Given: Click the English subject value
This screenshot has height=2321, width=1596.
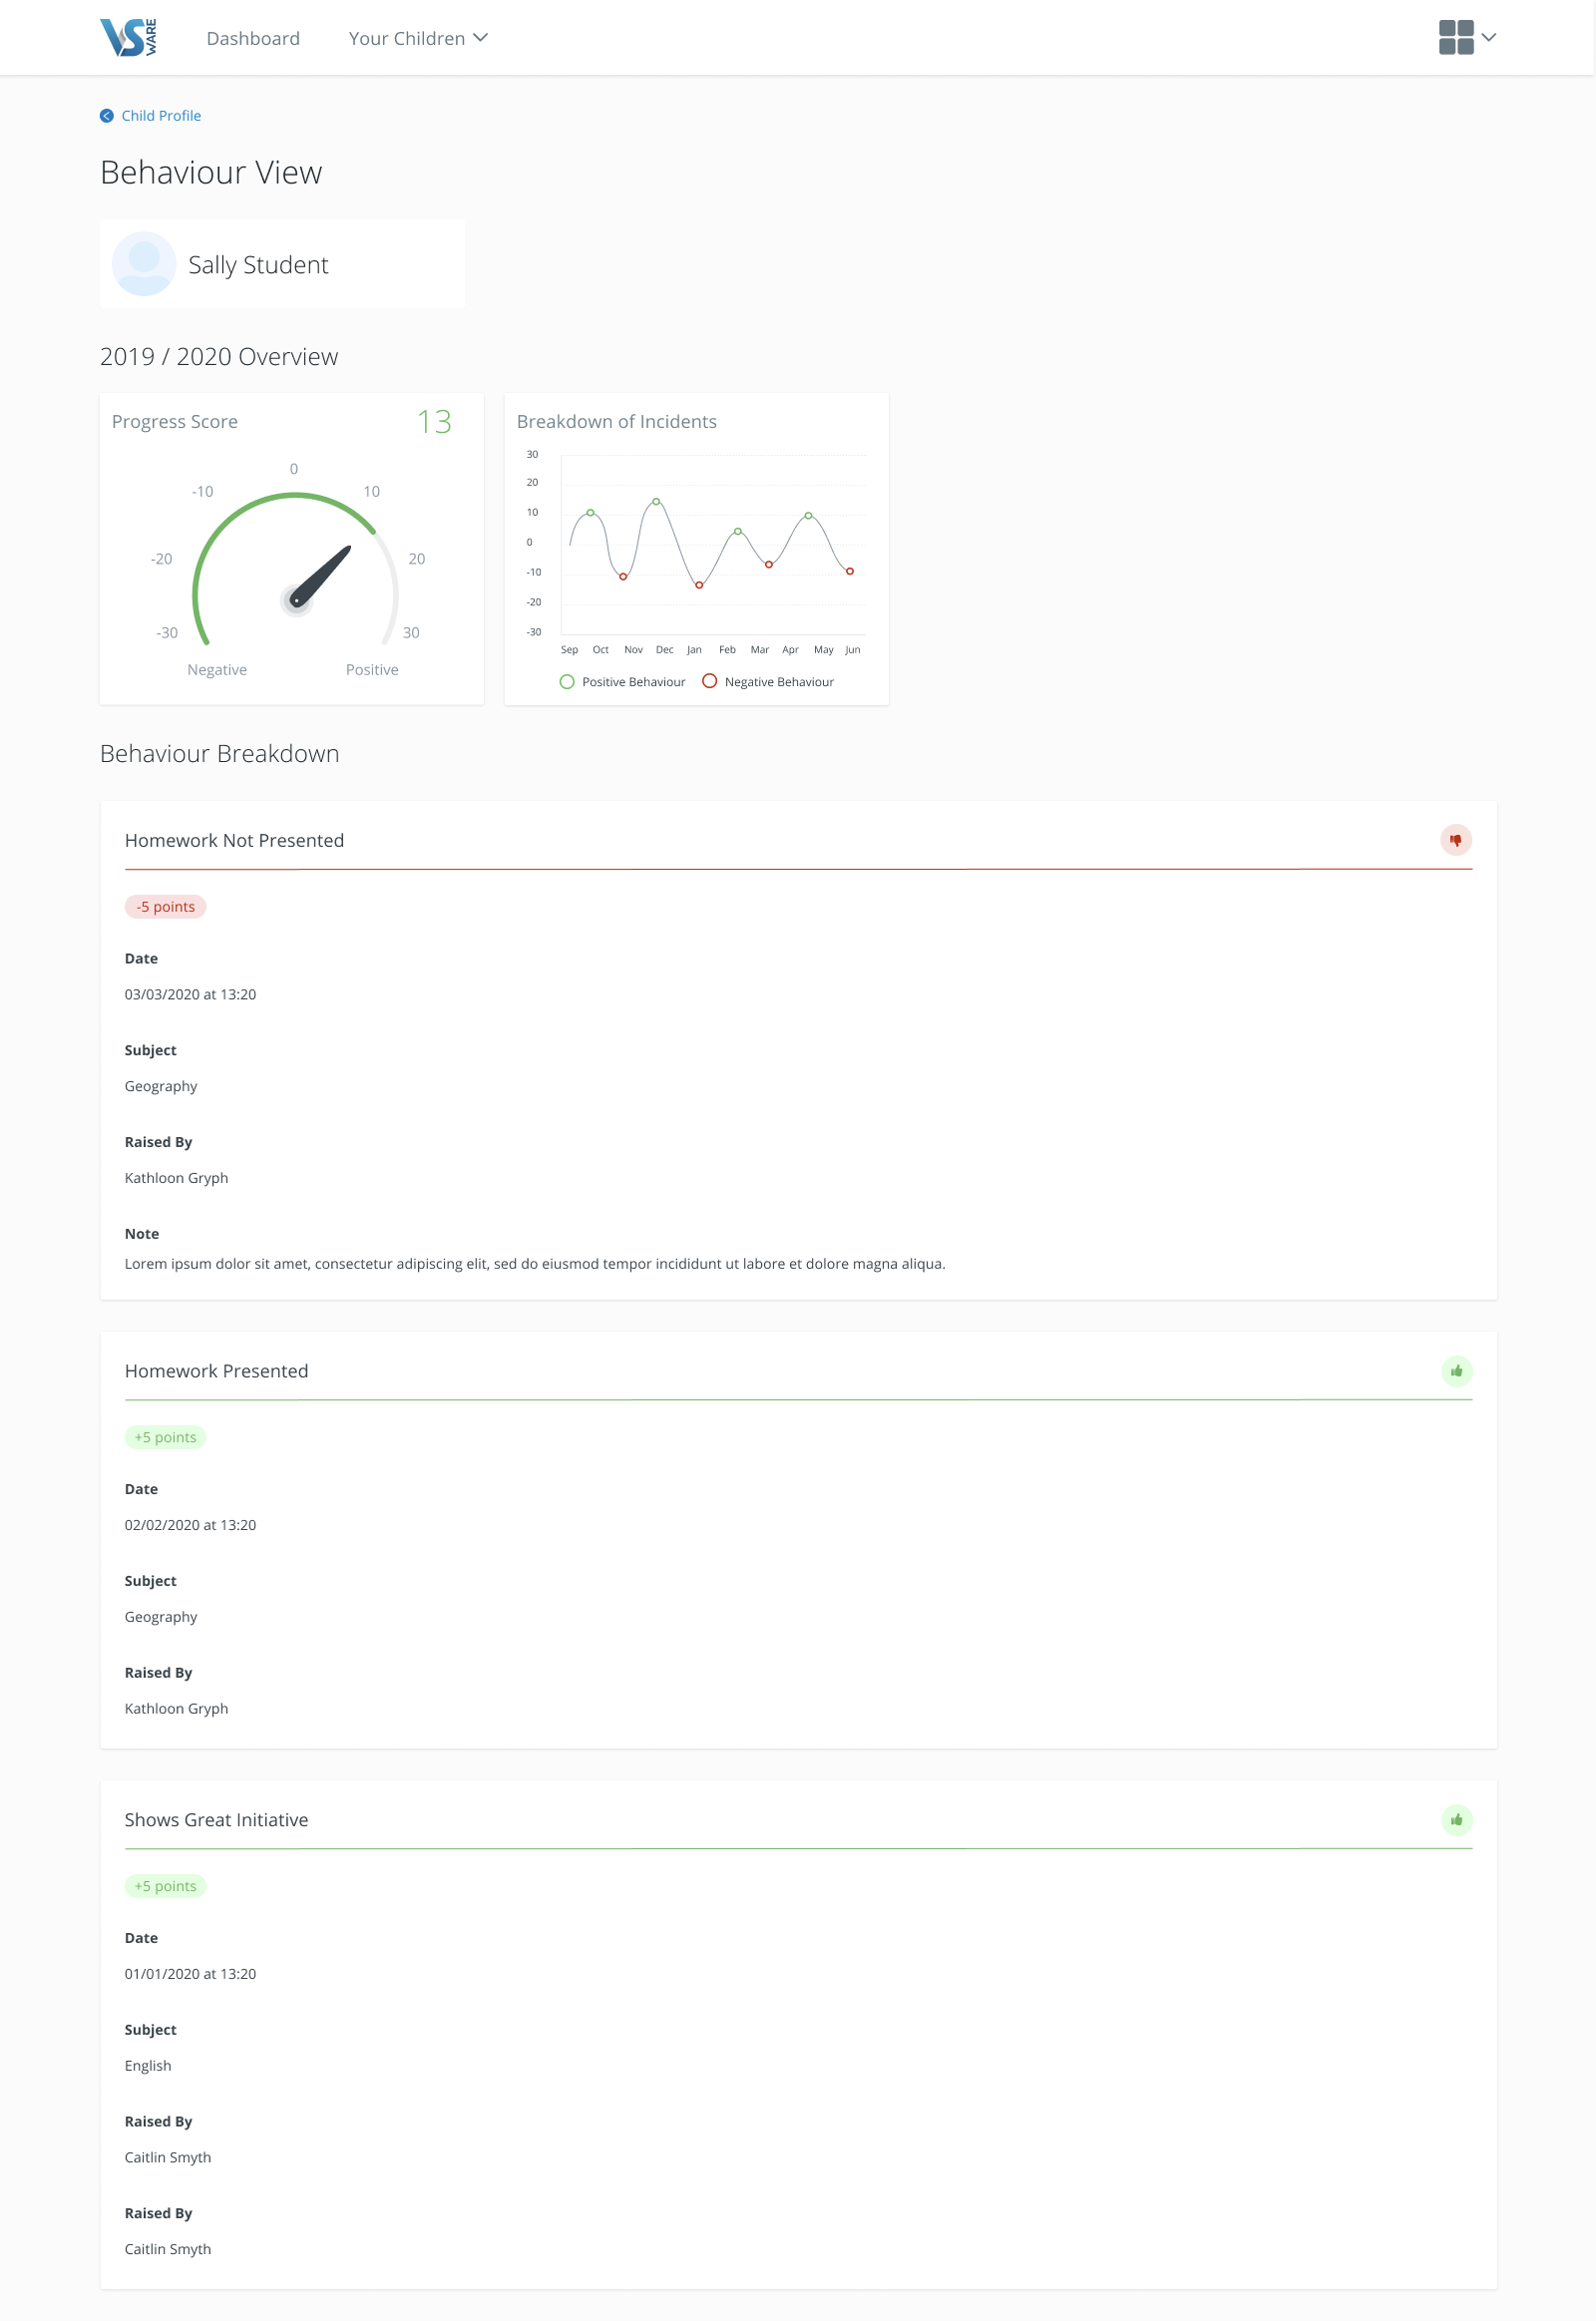Looking at the screenshot, I should (x=148, y=2067).
